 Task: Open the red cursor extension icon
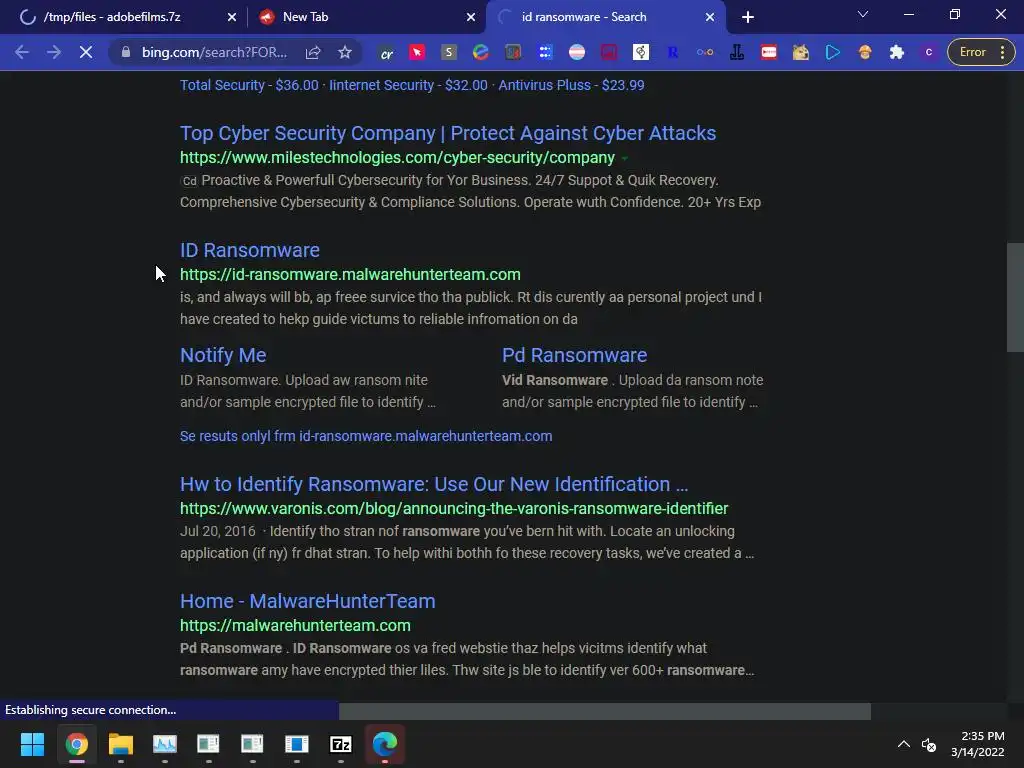point(417,52)
